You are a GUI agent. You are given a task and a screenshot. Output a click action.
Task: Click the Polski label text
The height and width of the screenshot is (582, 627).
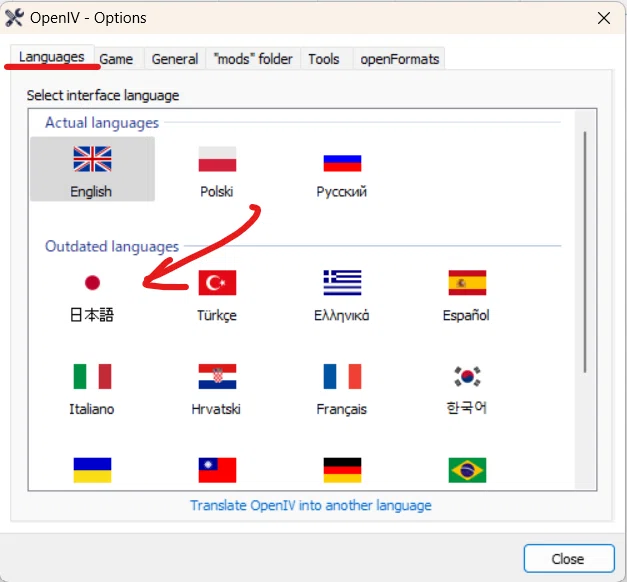217,192
